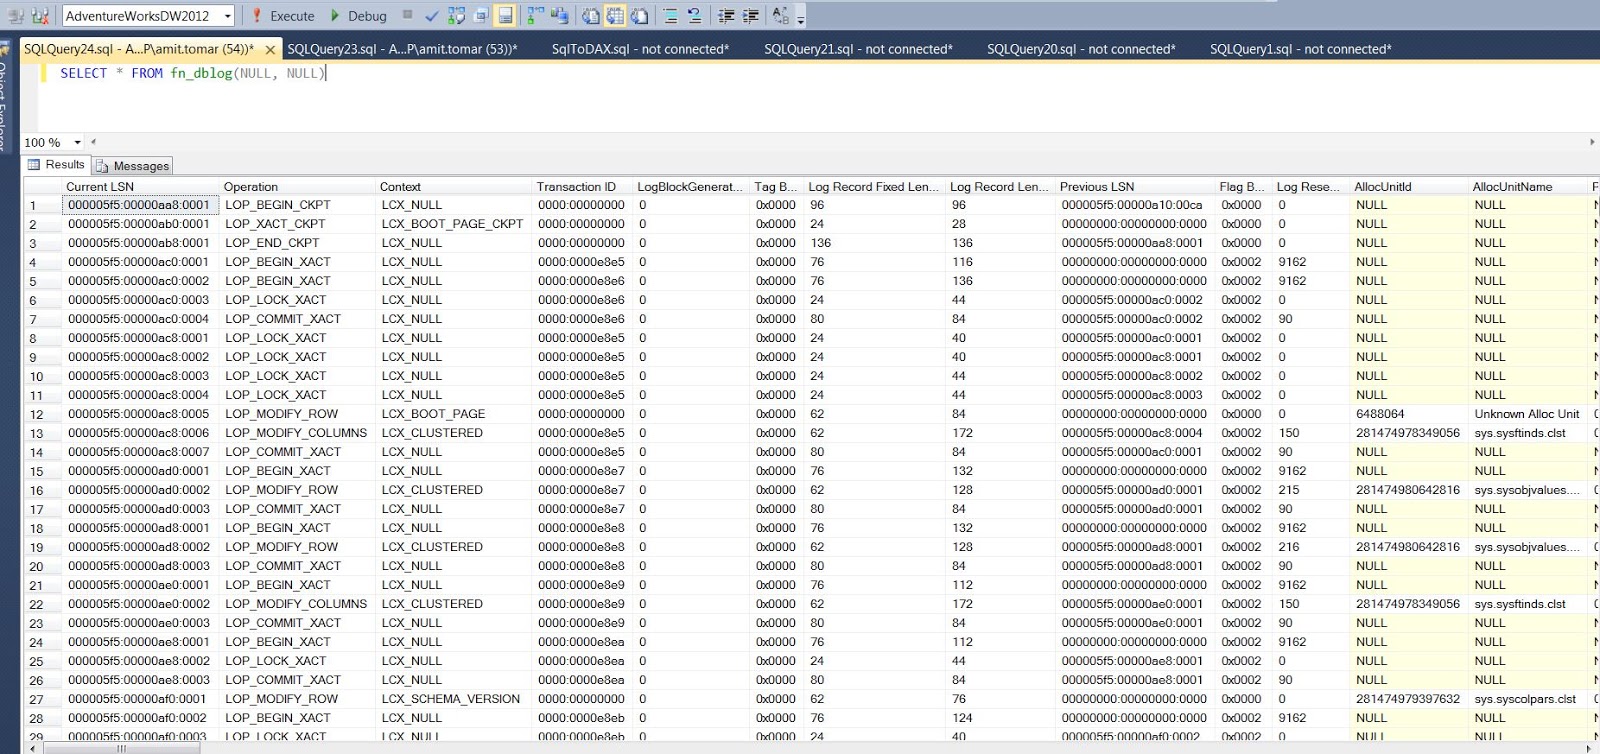This screenshot has height=754, width=1600.
Task: Click the editor horizontal scroll-left arrow
Action: (x=93, y=142)
